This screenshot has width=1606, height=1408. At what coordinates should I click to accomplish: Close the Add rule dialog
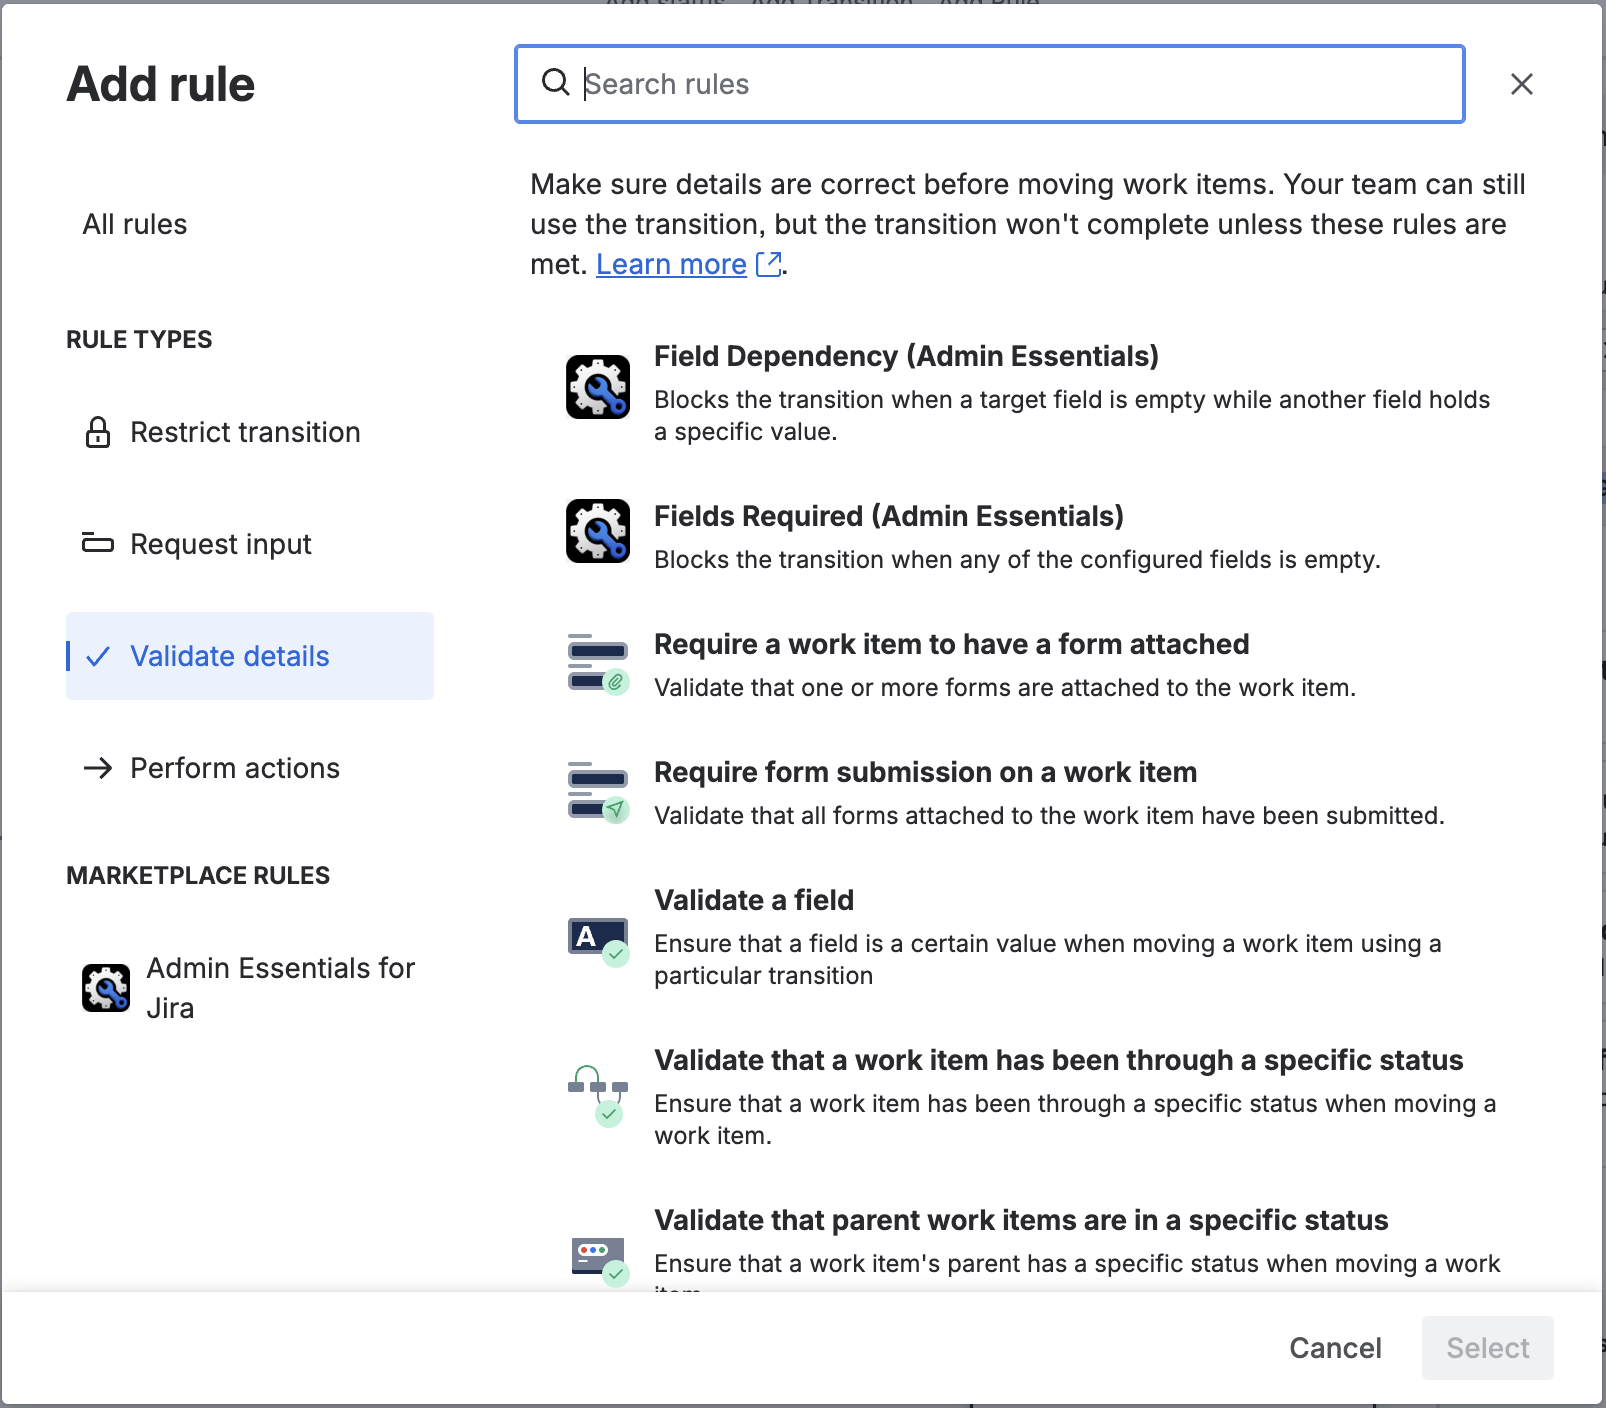pyautogui.click(x=1522, y=84)
